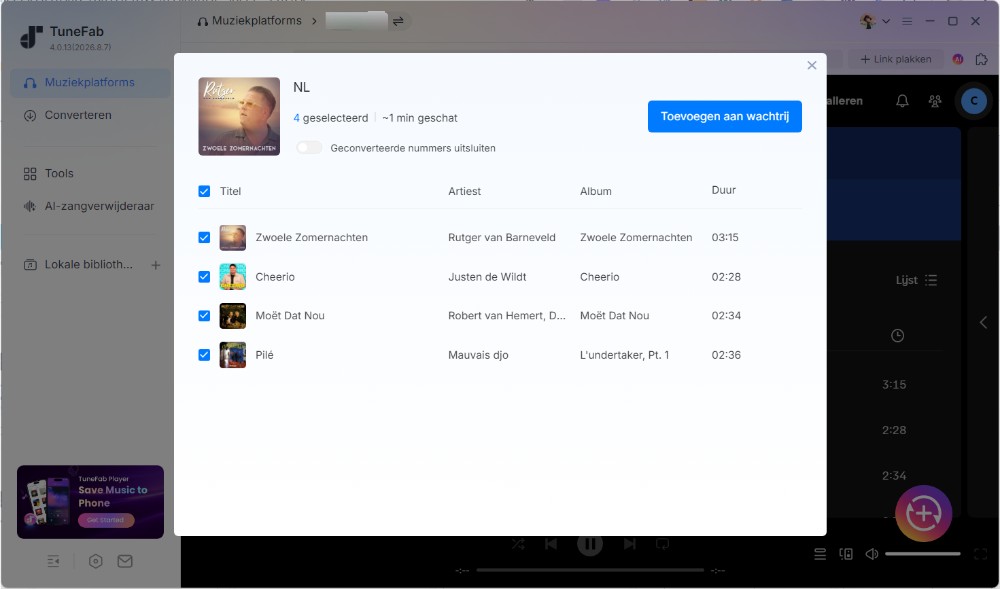Uncheck the Cheerio track checkbox
Viewport: 1000px width, 589px height.
(204, 277)
